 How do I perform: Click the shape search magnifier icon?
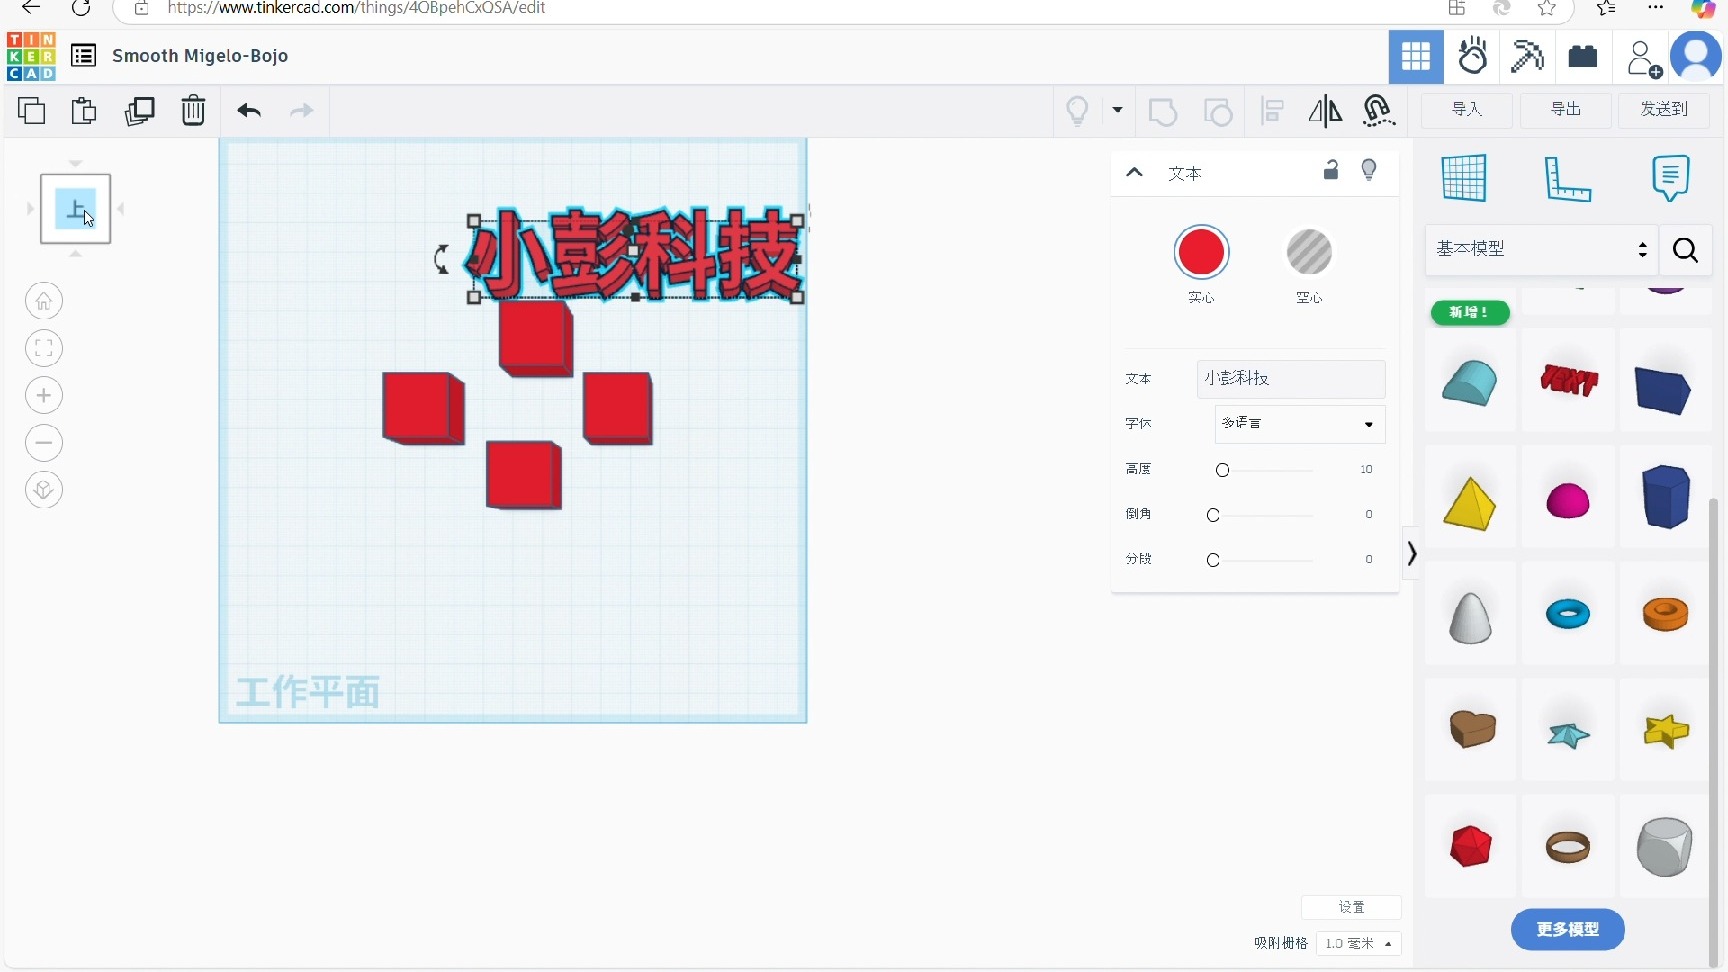coord(1685,251)
